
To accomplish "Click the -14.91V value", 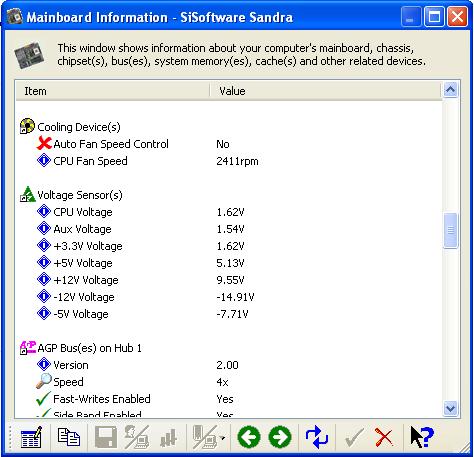I will [235, 297].
